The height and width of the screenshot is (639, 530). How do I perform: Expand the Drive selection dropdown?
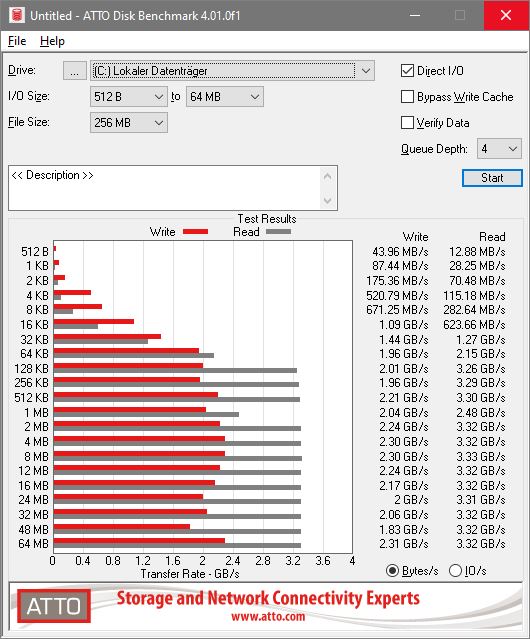366,71
